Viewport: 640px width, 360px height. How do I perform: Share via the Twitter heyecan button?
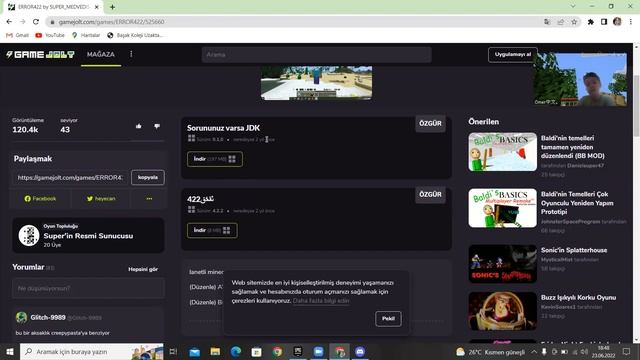[x=101, y=199]
